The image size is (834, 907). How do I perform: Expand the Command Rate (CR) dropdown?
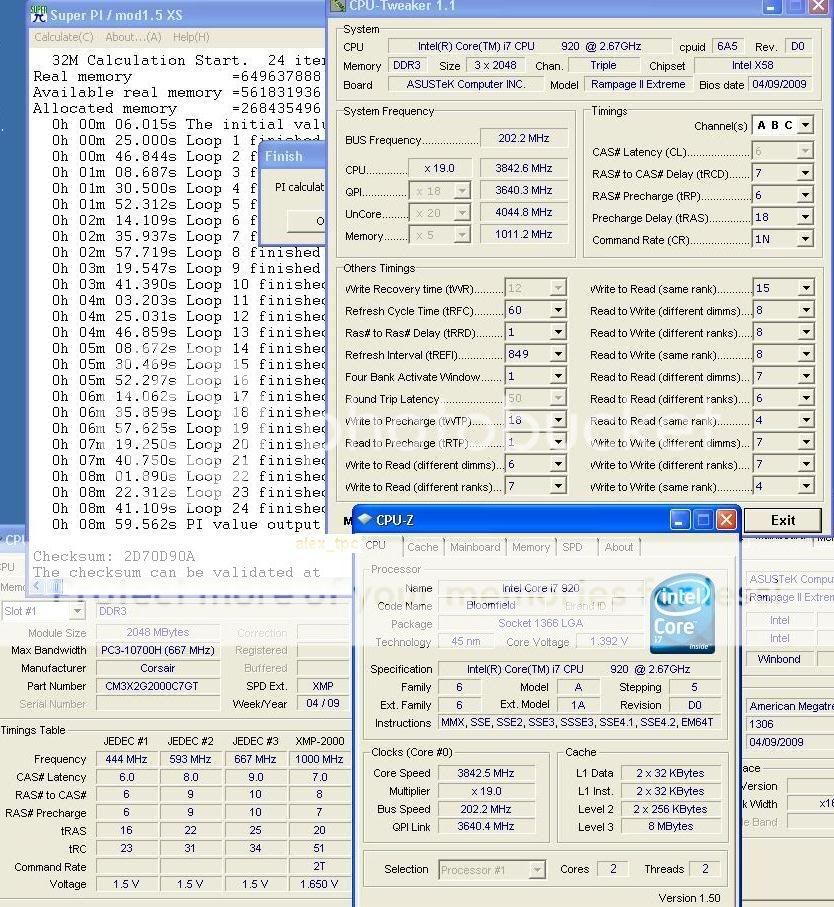coord(805,239)
